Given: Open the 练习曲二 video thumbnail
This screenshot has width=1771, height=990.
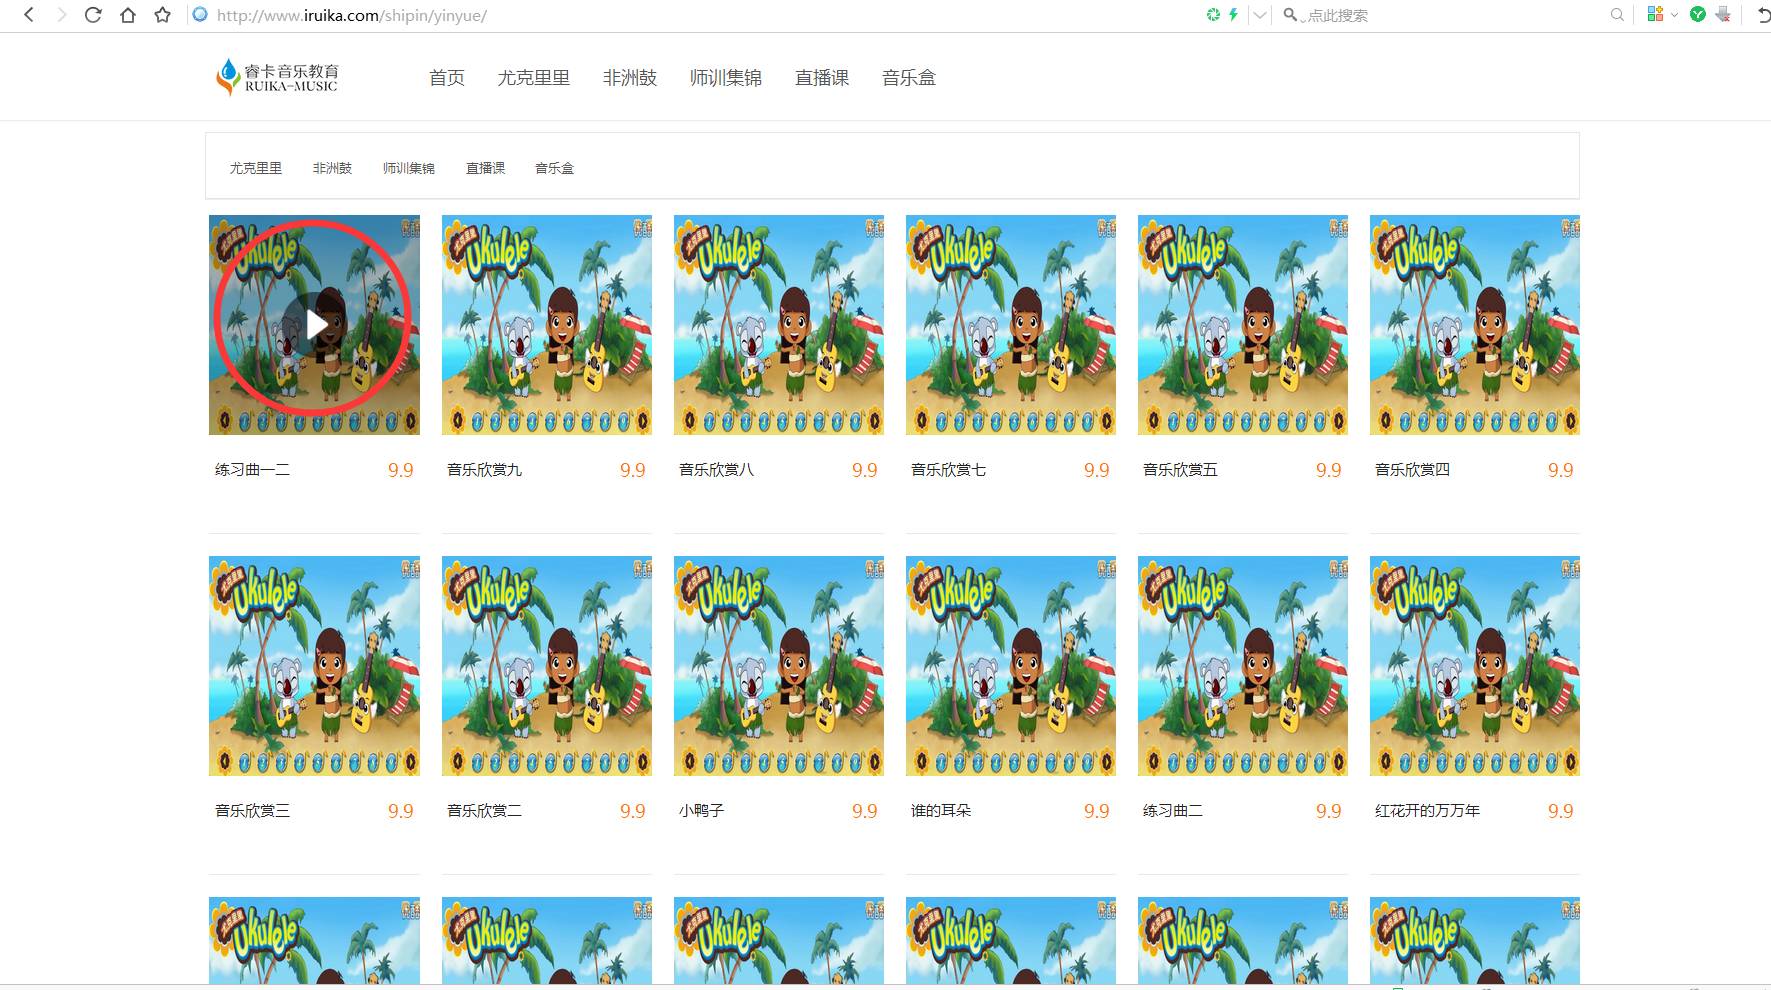Looking at the screenshot, I should tap(1243, 666).
